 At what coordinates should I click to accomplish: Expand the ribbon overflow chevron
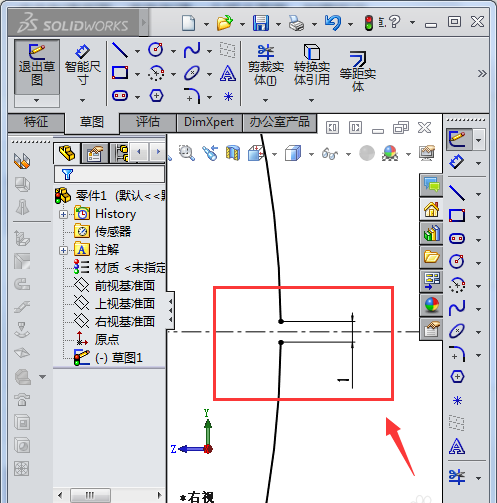[x=482, y=73]
